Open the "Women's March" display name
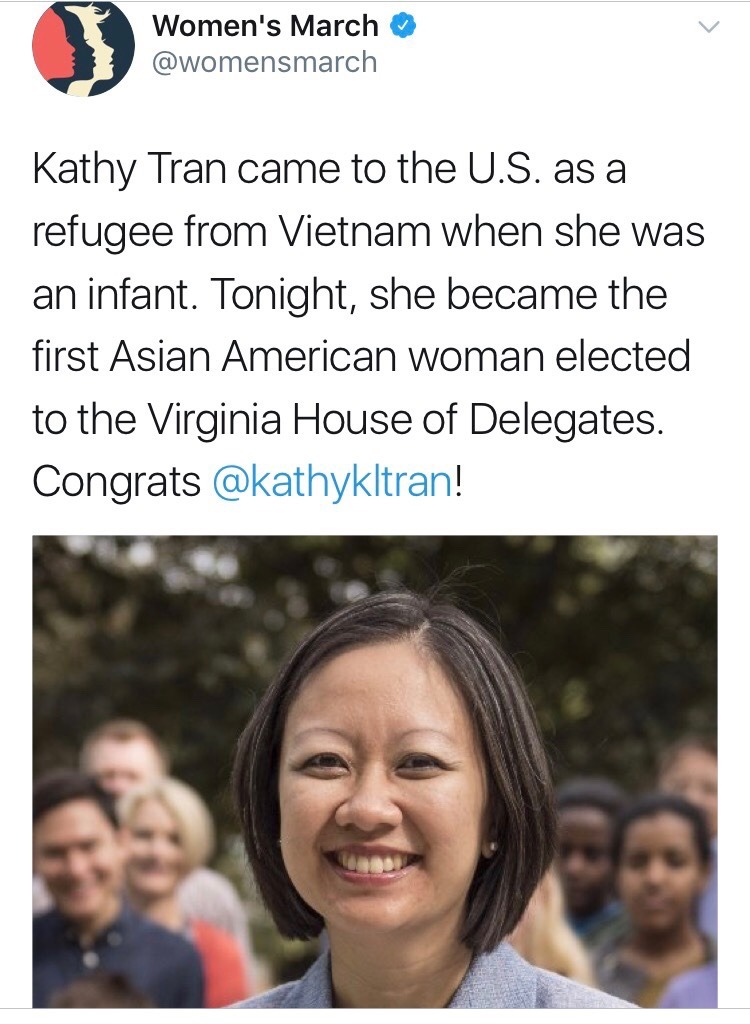The image size is (750, 1024). click(265, 27)
